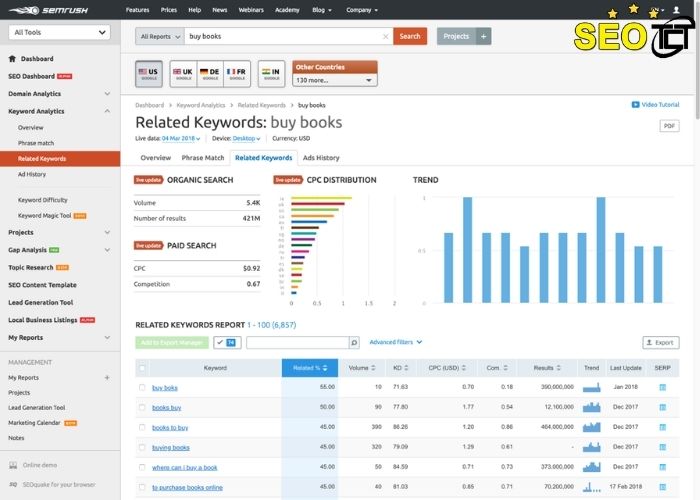Click the magnifier icon in keyword filter
This screenshot has width=700, height=500.
pyautogui.click(x=354, y=342)
